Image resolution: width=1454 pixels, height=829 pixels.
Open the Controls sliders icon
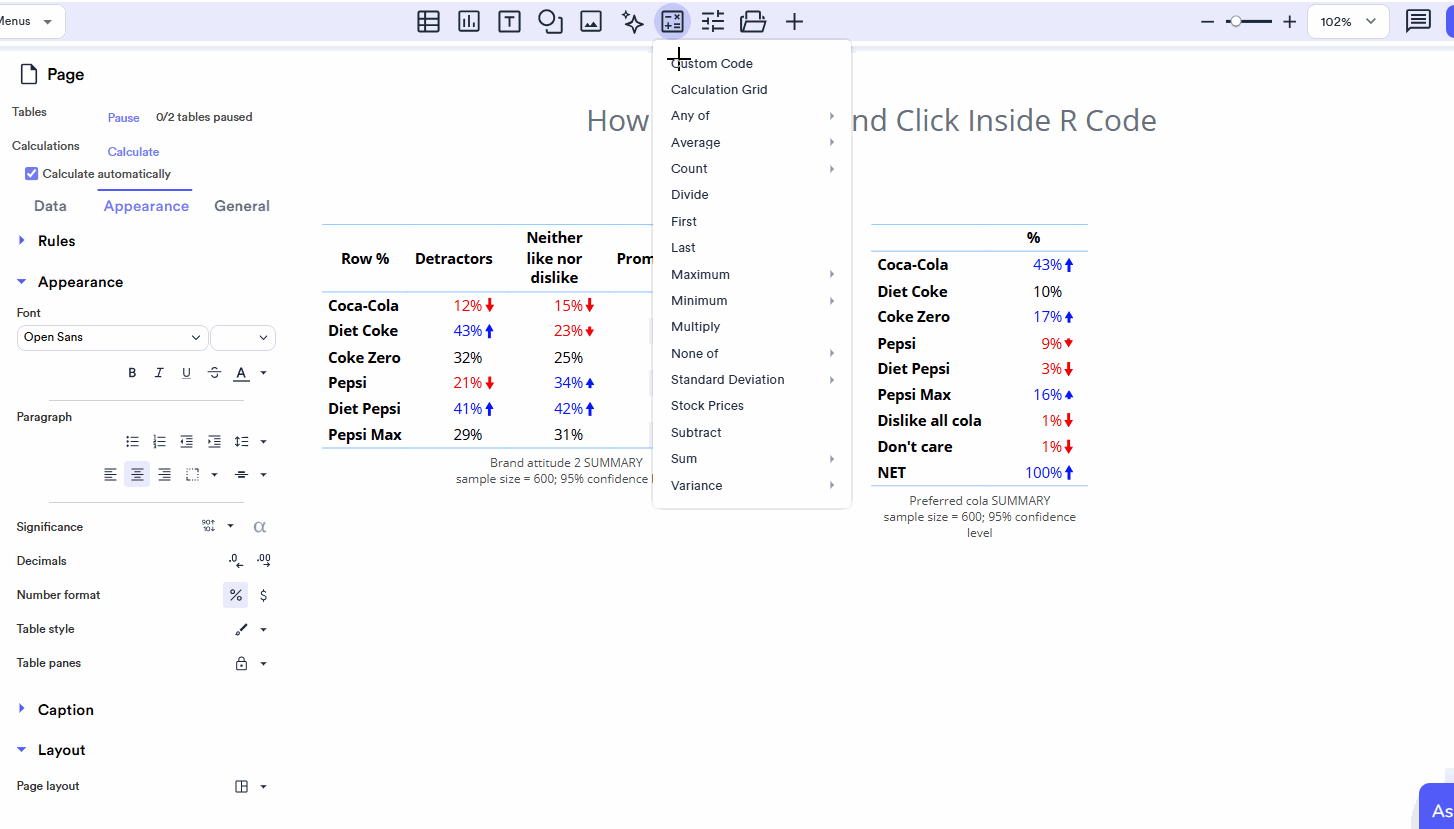pos(713,21)
